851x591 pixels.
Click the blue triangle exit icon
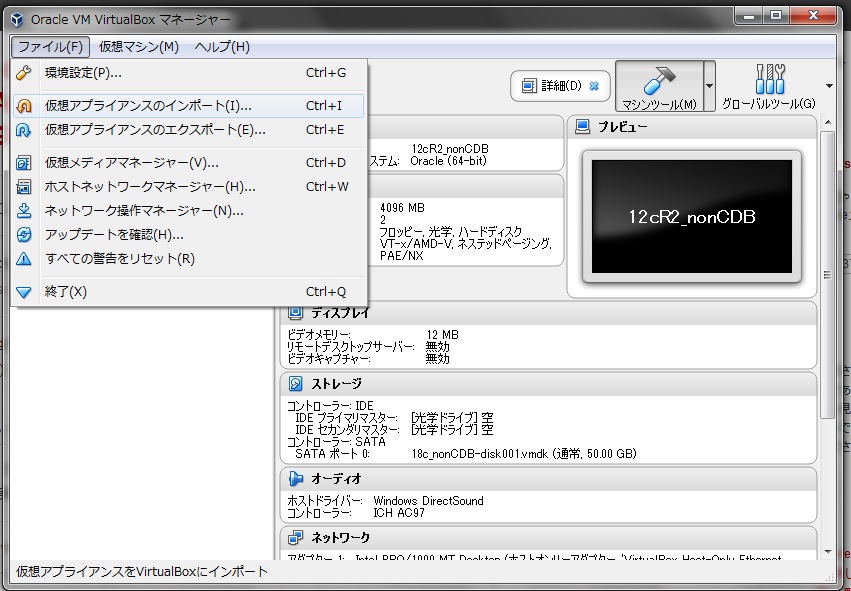[x=23, y=292]
